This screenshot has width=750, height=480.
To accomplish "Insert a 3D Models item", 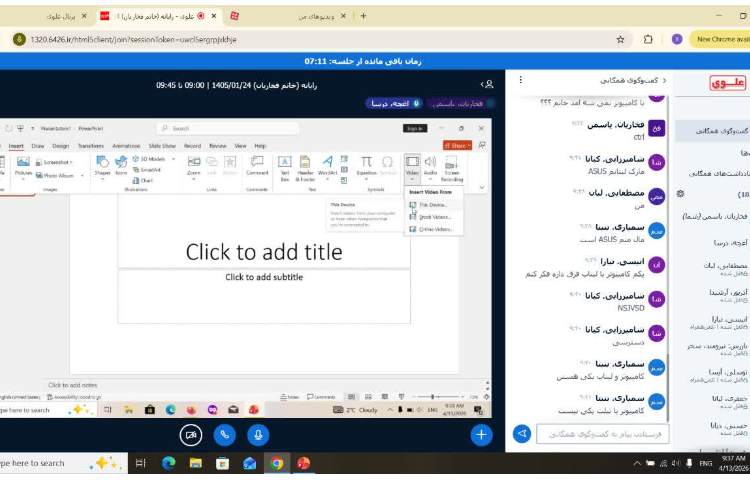I will click(x=151, y=159).
